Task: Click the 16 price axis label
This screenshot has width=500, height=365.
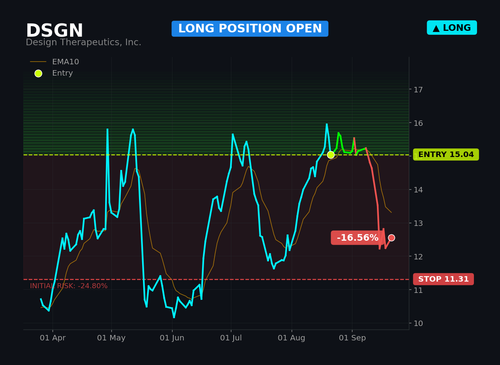Action: point(418,123)
